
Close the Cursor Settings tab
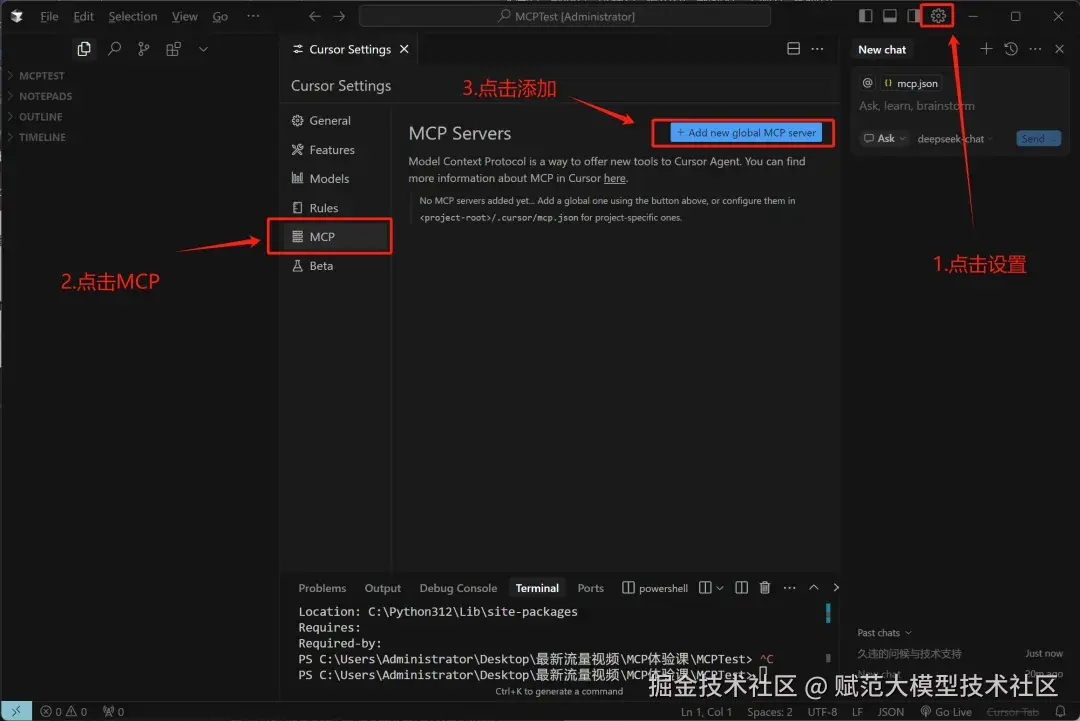point(404,49)
